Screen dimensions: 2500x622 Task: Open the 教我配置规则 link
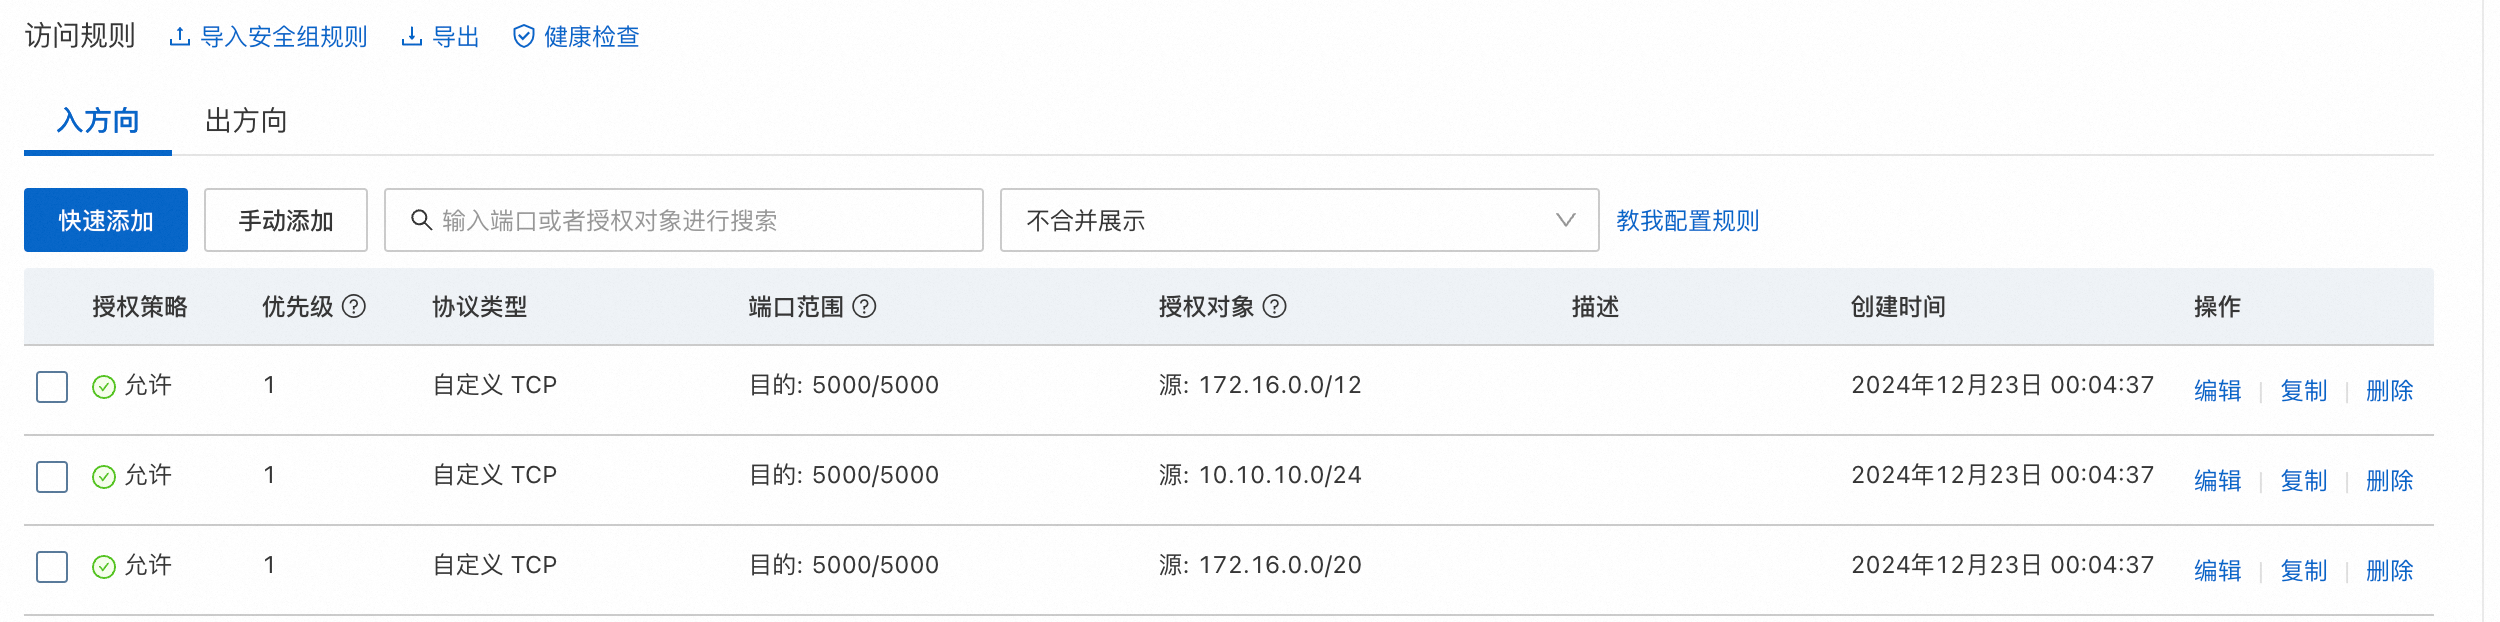tap(1687, 221)
